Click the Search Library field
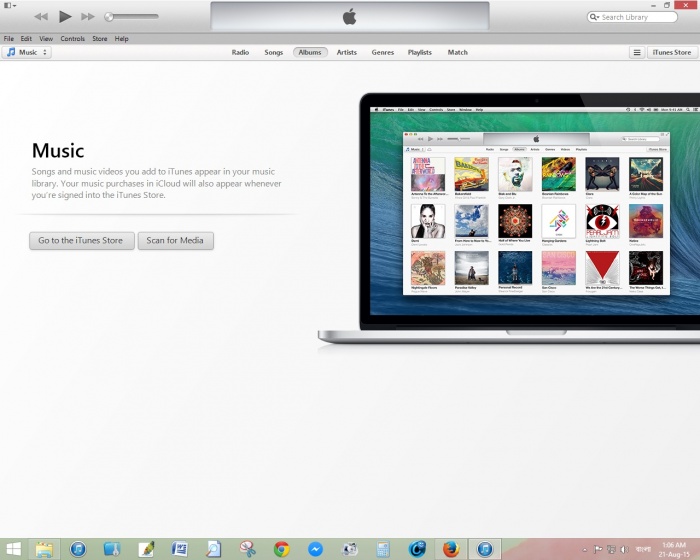Image resolution: width=700 pixels, height=560 pixels. (632, 17)
